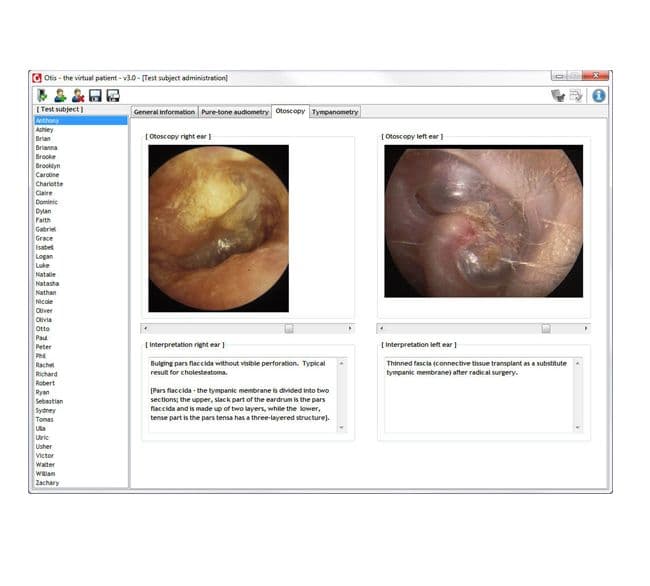650x586 pixels.
Task: Click the left ear image slider handle
Action: pyautogui.click(x=546, y=328)
